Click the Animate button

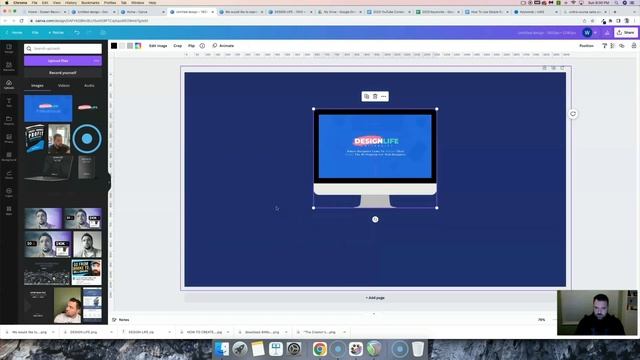pyautogui.click(x=223, y=46)
